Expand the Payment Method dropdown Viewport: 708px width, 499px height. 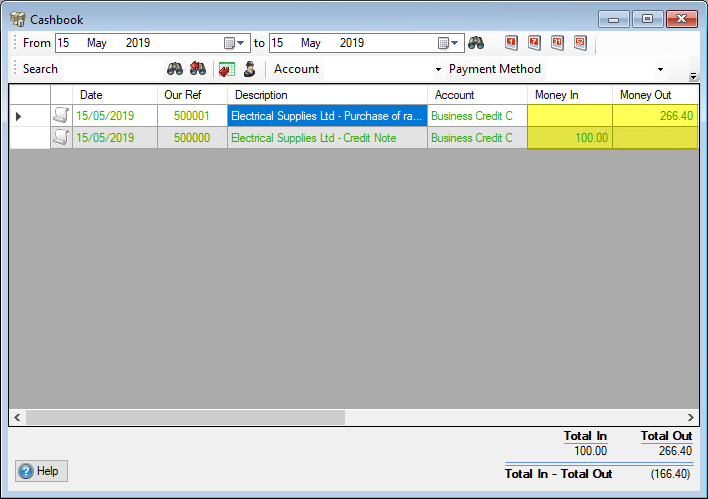click(660, 70)
